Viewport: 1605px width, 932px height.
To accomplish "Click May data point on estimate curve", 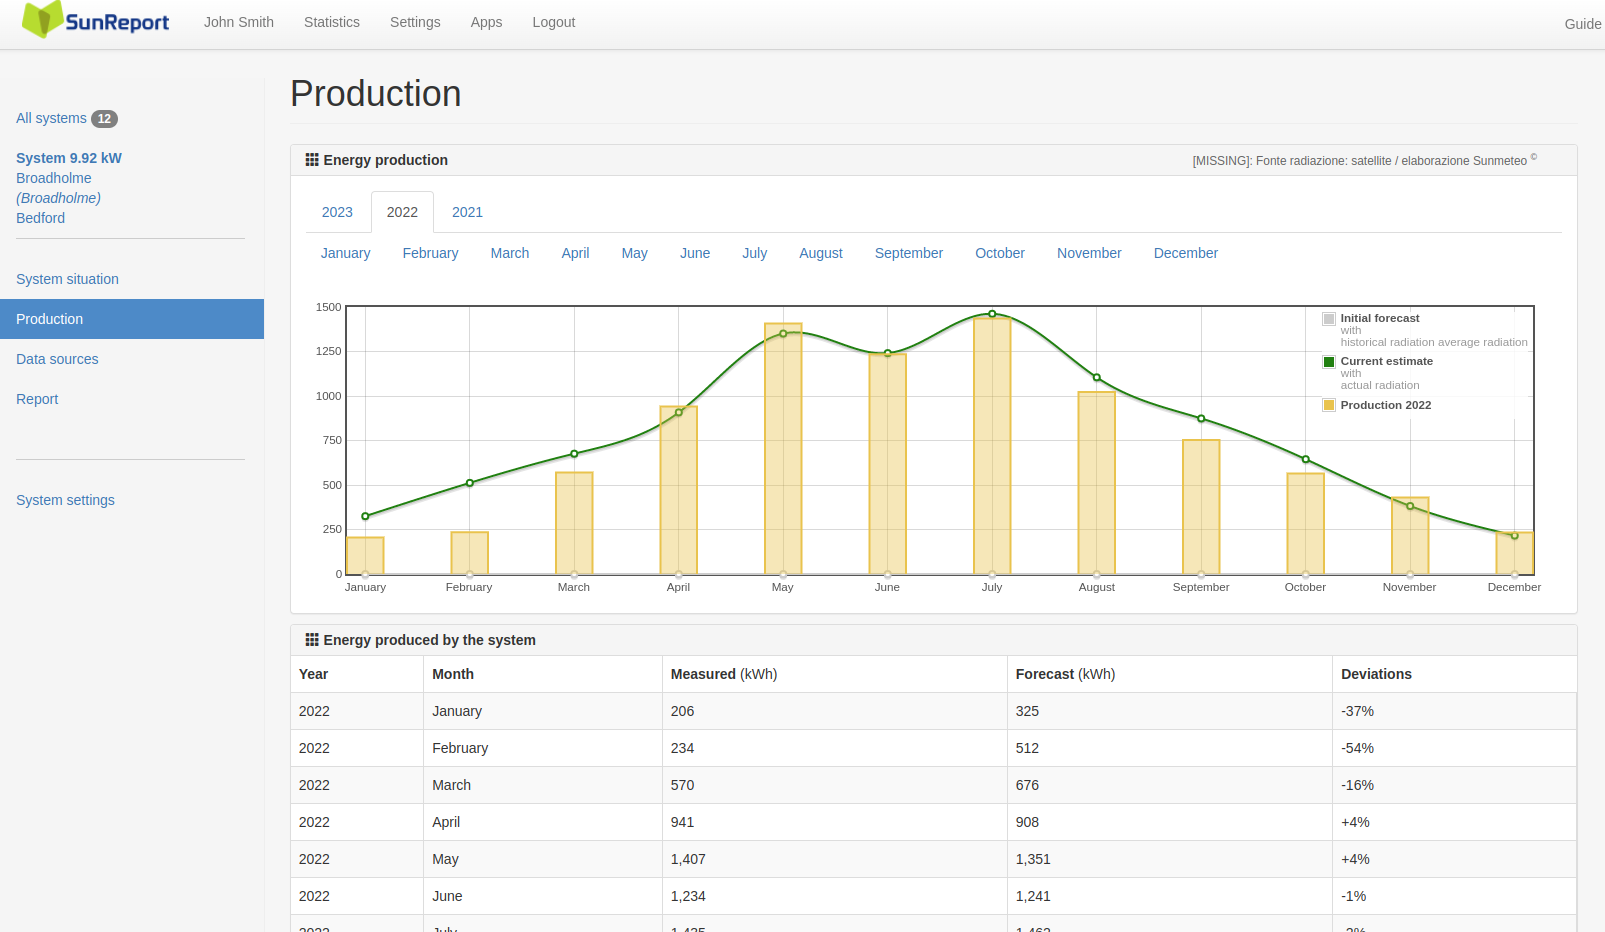I will 783,334.
